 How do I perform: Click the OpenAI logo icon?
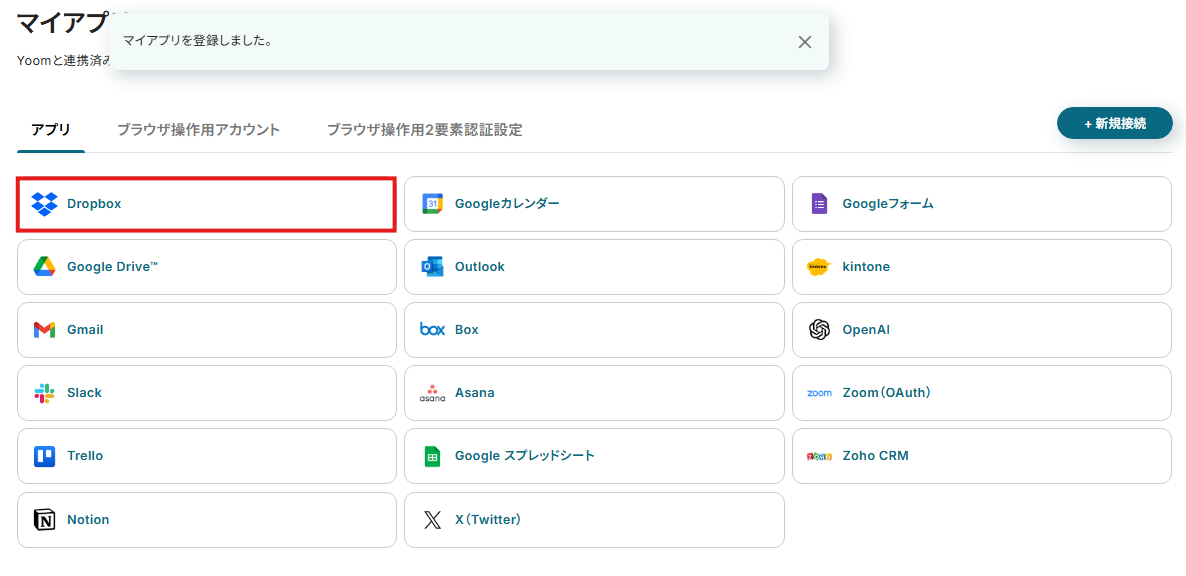pyautogui.click(x=819, y=330)
